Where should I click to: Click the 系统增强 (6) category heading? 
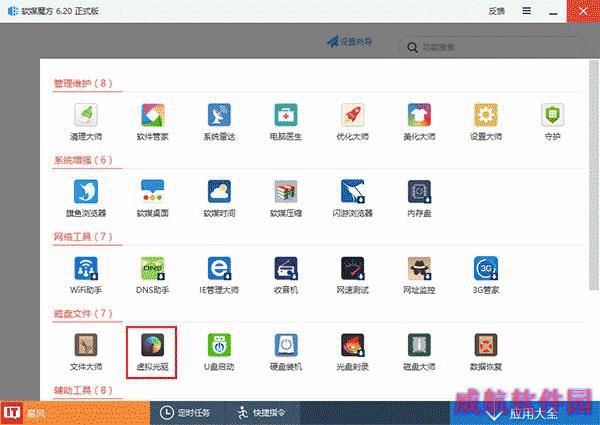83,160
